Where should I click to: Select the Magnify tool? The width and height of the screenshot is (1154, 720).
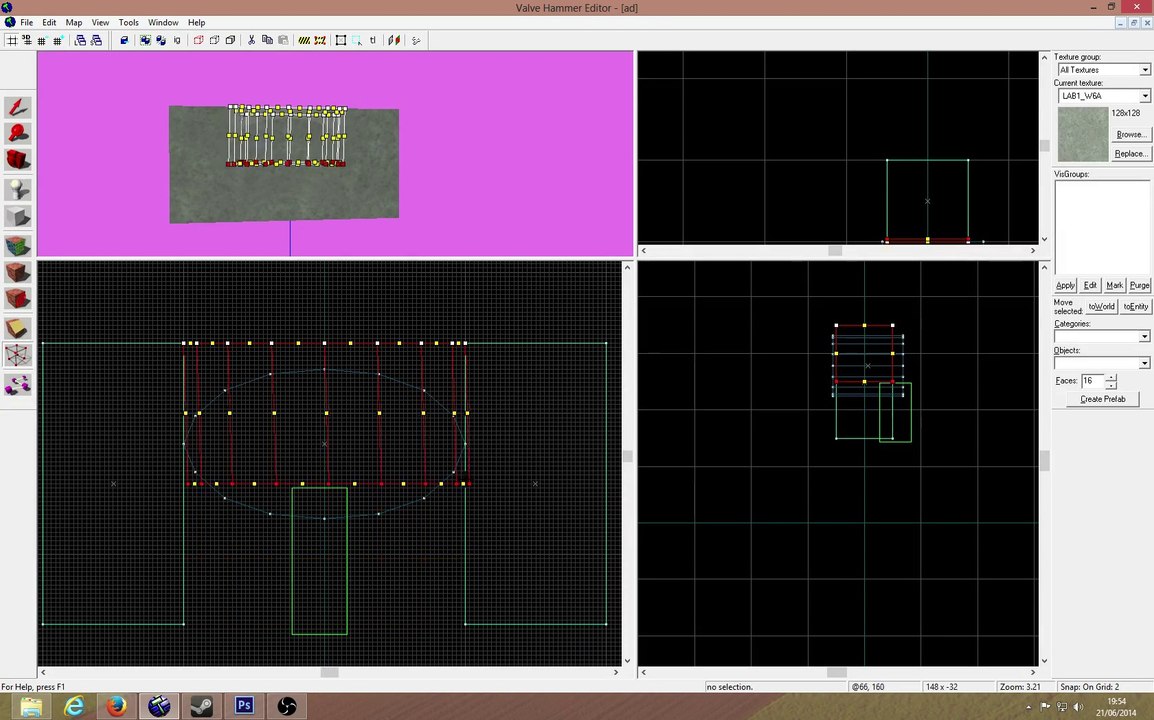click(18, 134)
